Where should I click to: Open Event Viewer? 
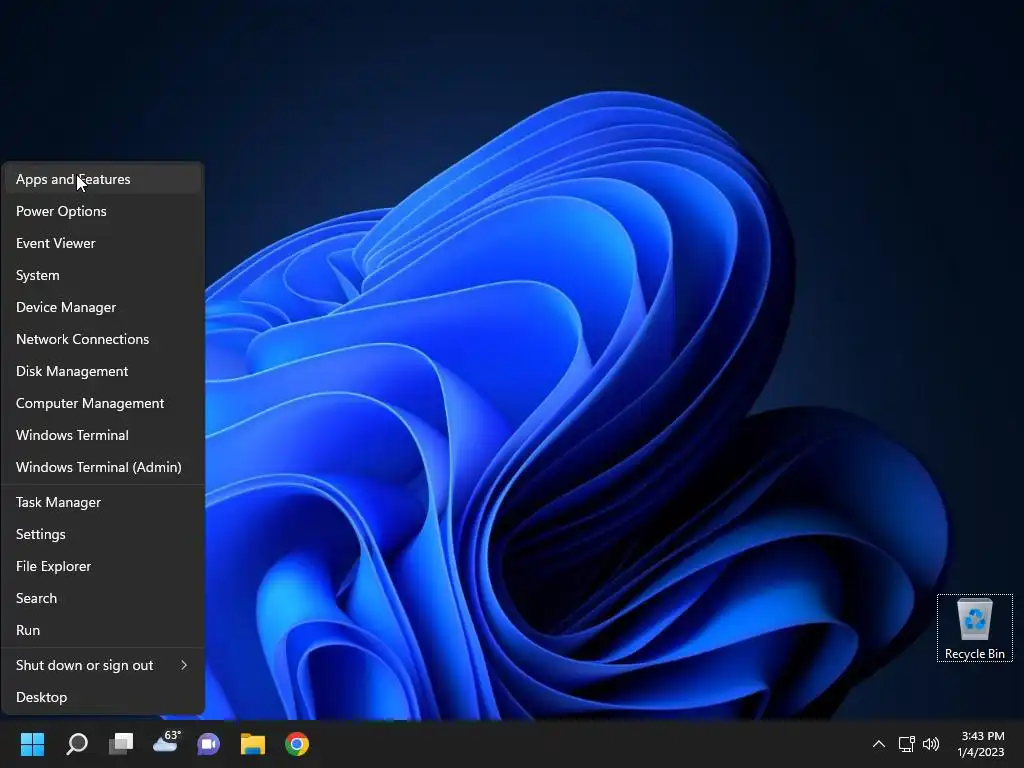(x=103, y=243)
